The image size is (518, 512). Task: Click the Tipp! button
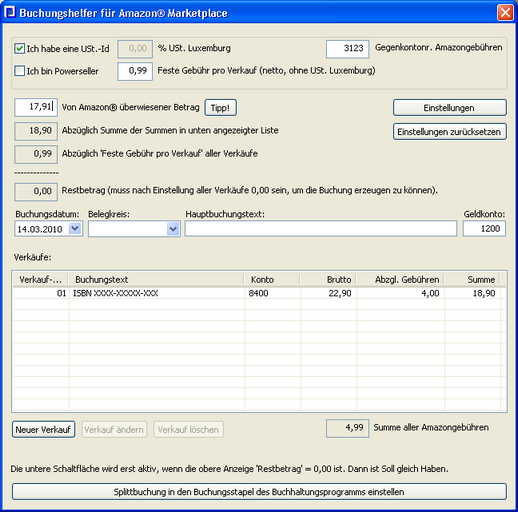tap(220, 108)
